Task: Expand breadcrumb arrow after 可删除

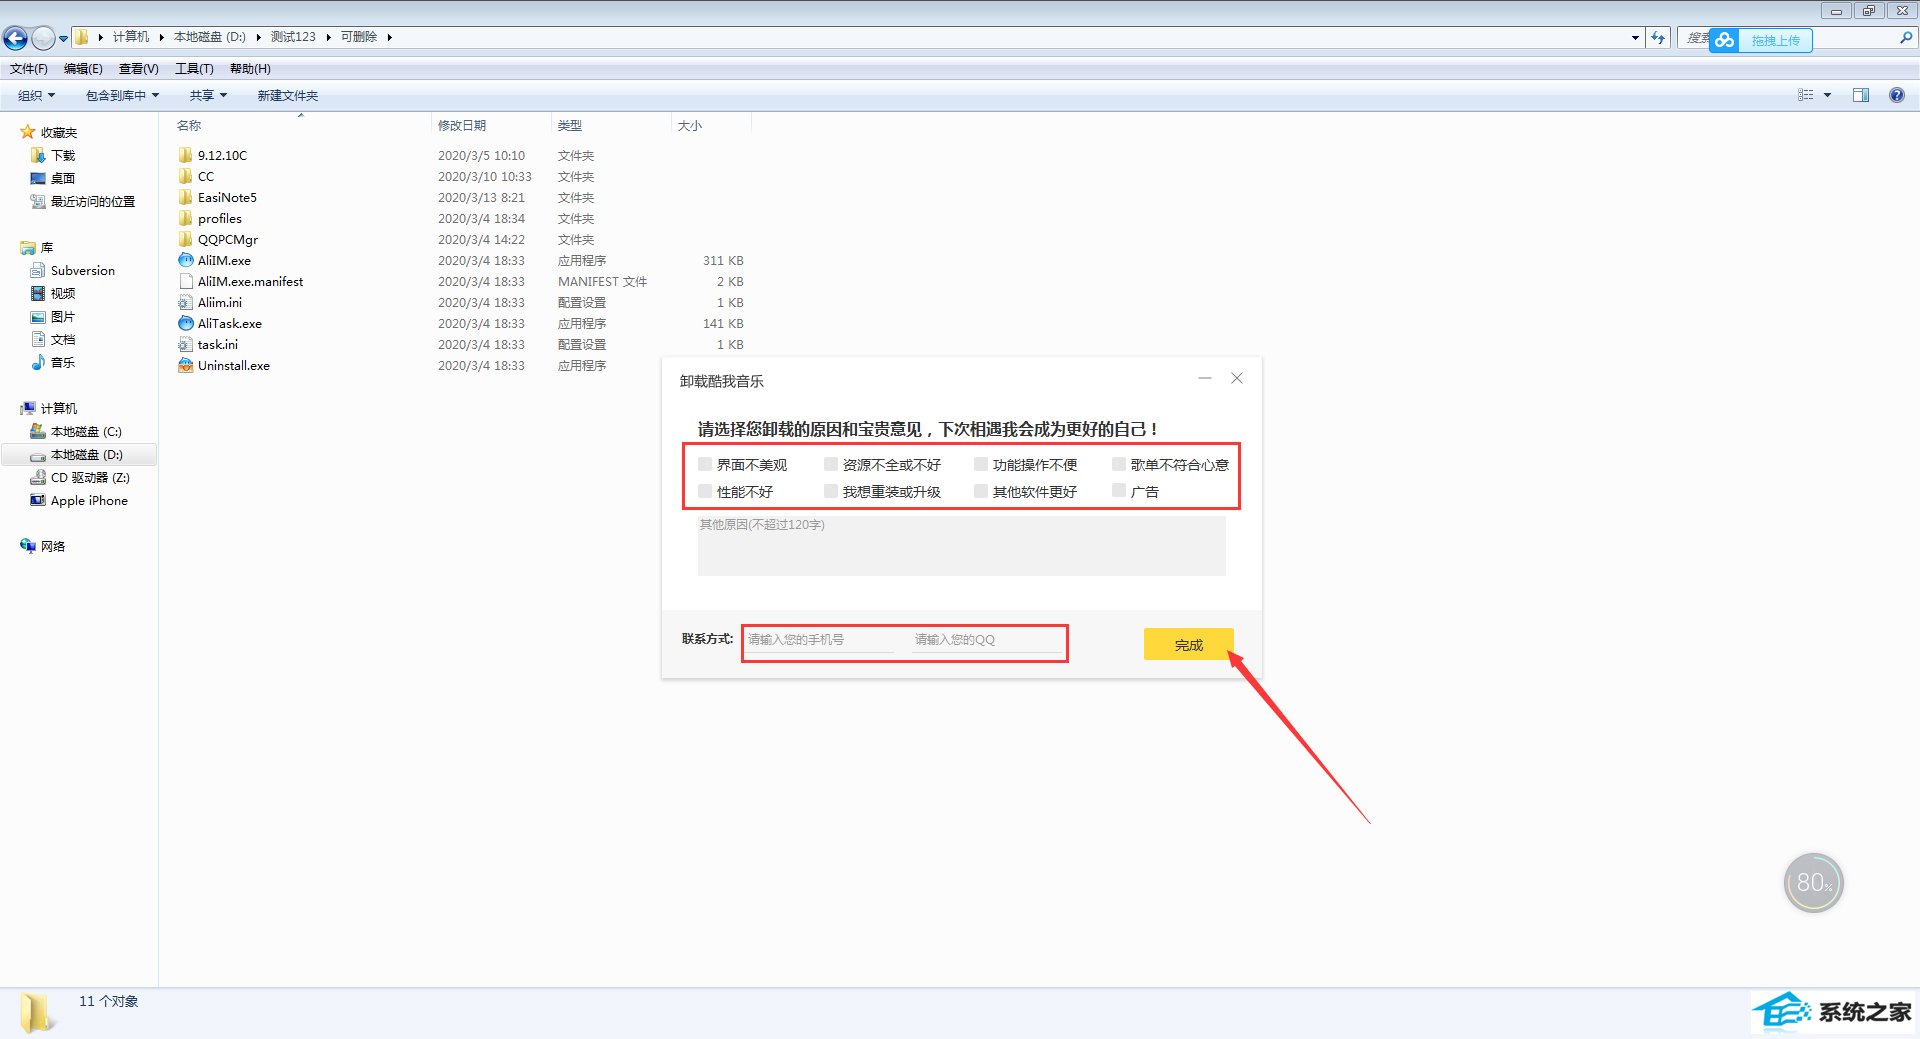Action: [389, 37]
